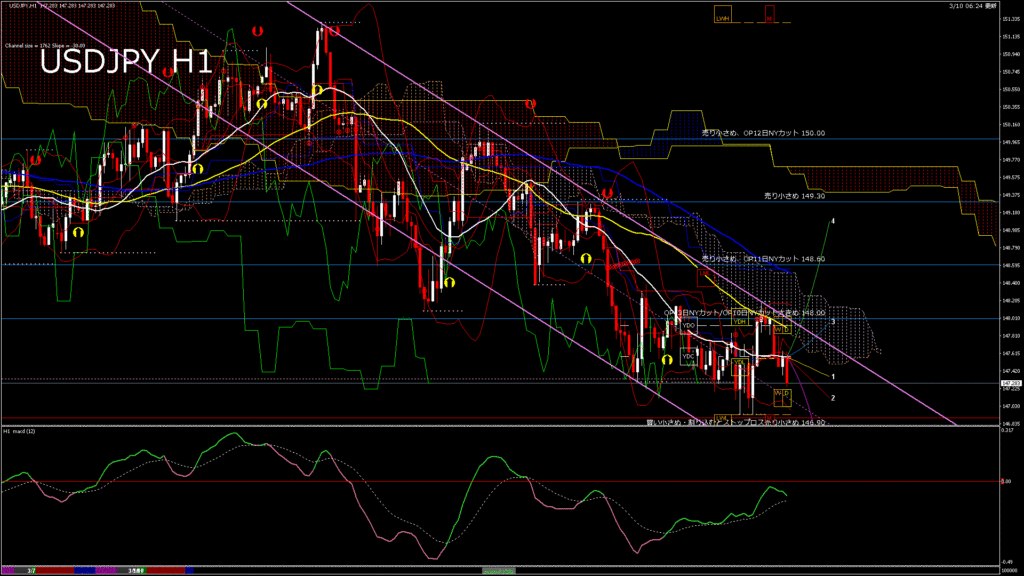The width and height of the screenshot is (1024, 576).
Task: Click the LWL label box near chart bottom
Action: pos(721,417)
